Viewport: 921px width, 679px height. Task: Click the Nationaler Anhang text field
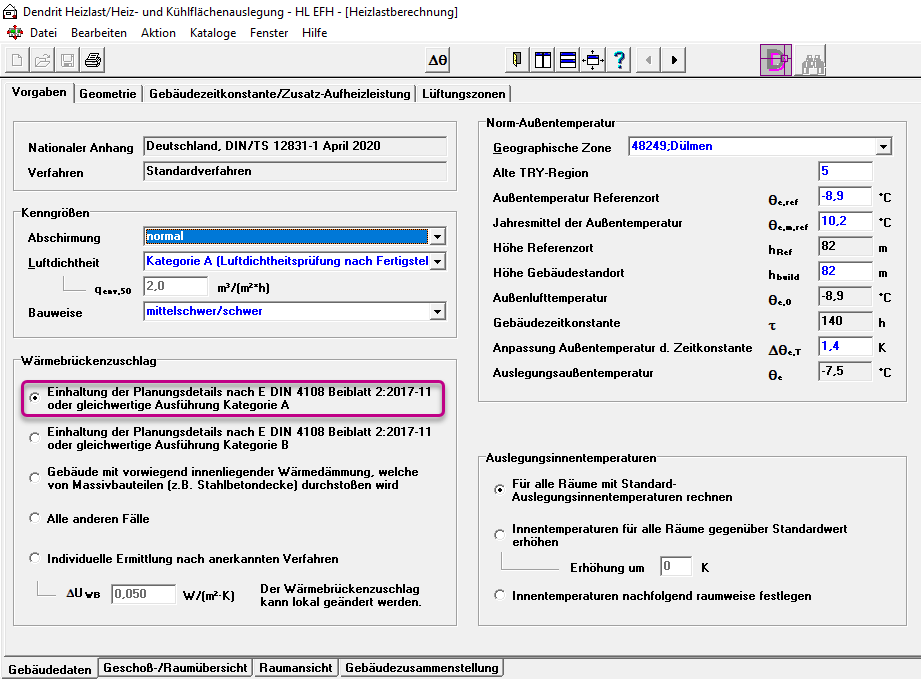(295, 146)
